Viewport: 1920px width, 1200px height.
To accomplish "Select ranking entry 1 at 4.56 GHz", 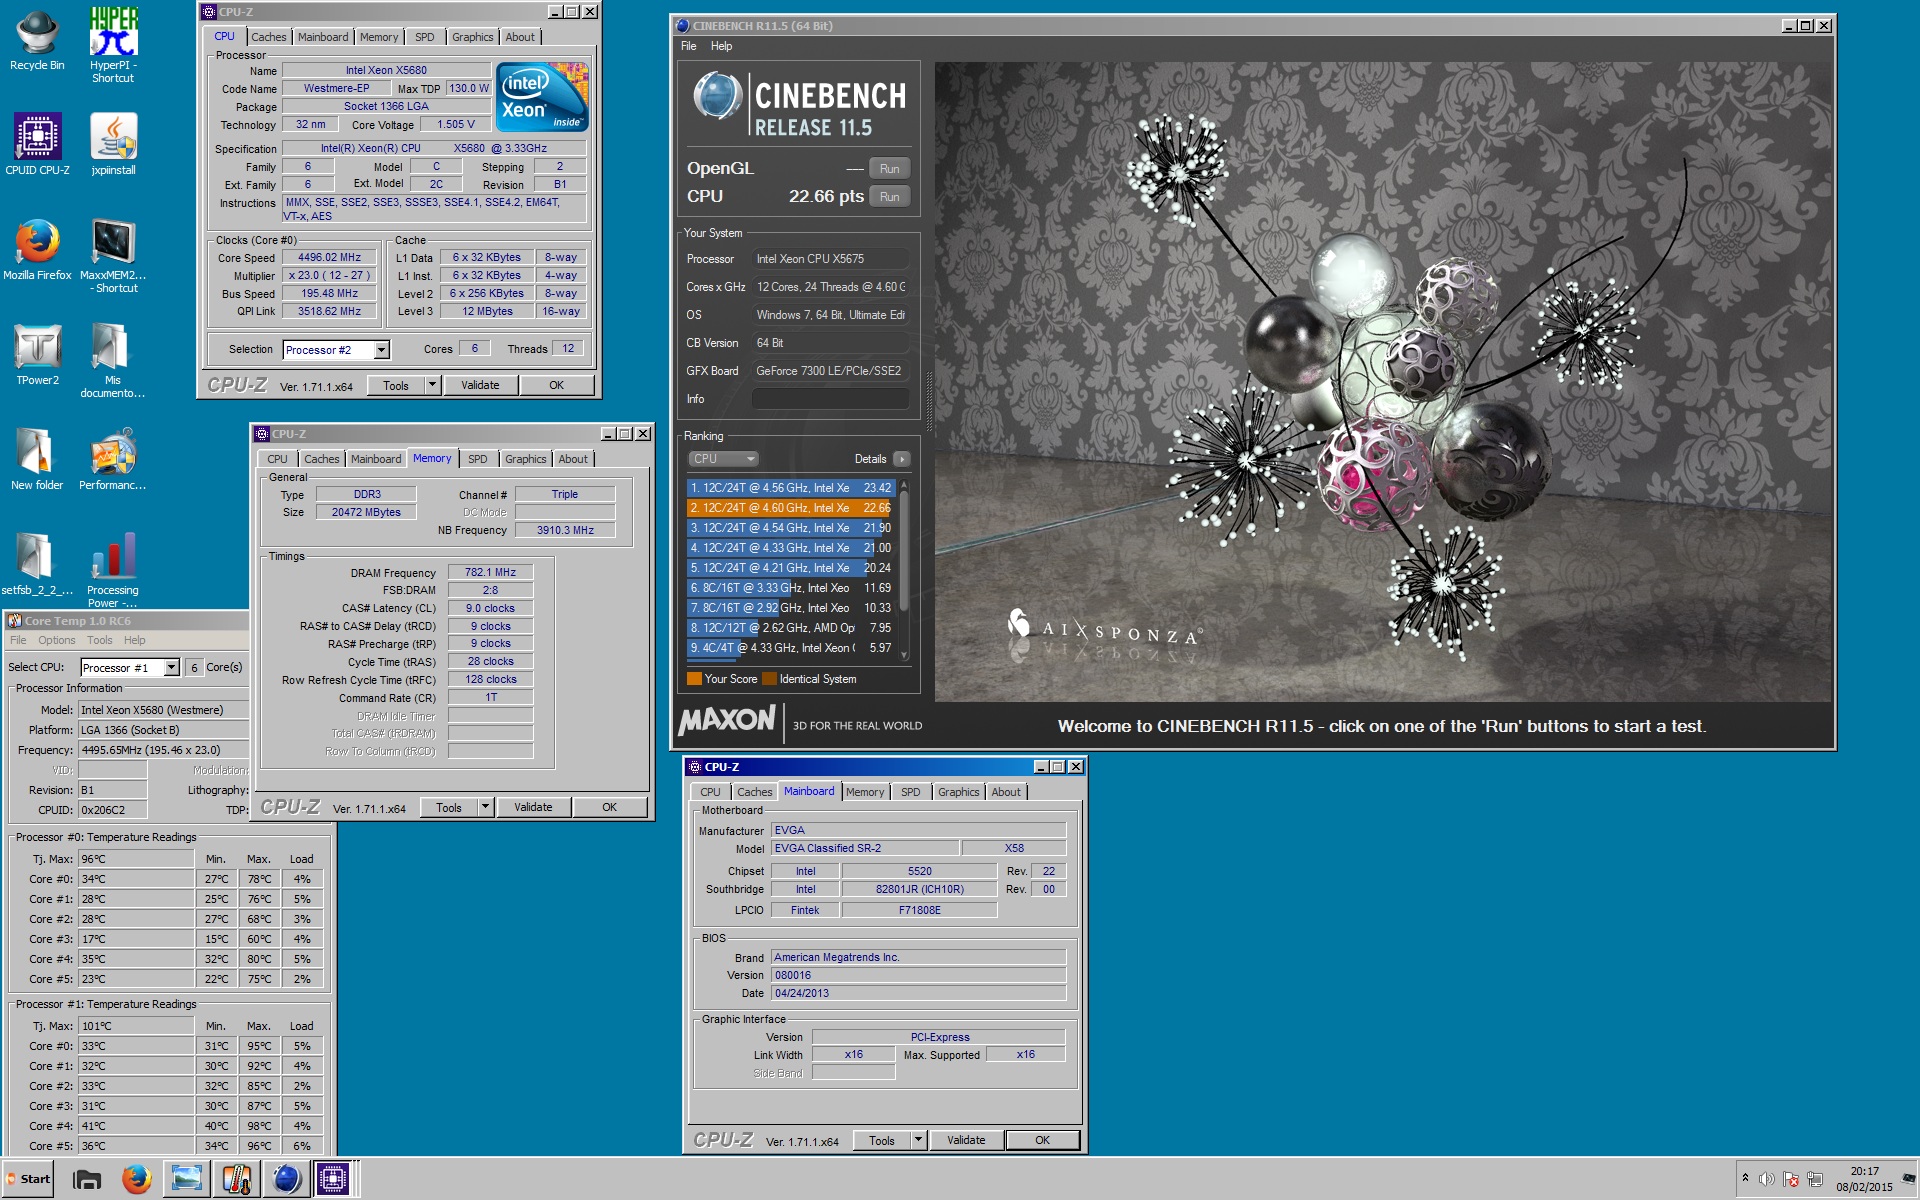I will [790, 488].
